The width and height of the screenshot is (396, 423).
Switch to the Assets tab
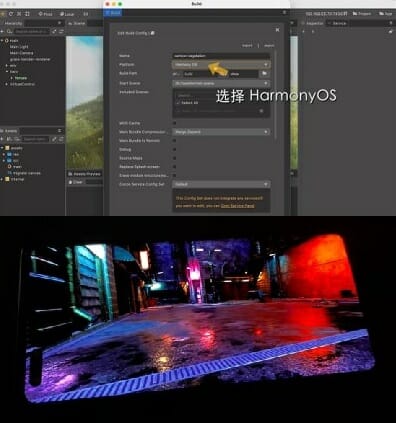point(9,131)
